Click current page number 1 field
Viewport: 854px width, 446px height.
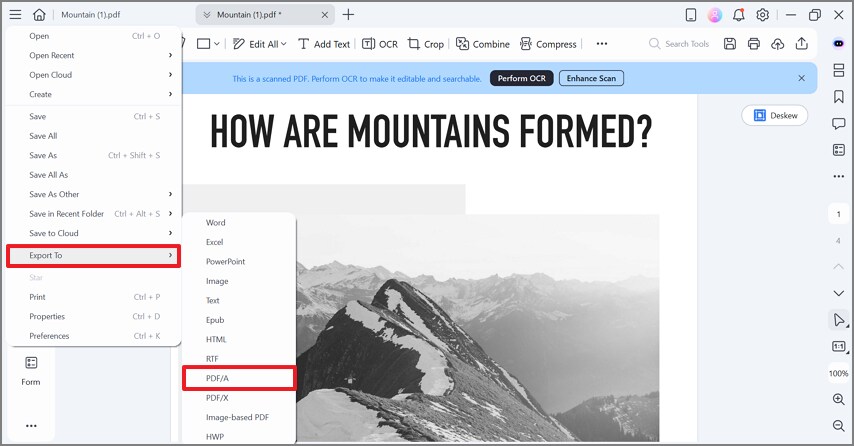[x=839, y=214]
